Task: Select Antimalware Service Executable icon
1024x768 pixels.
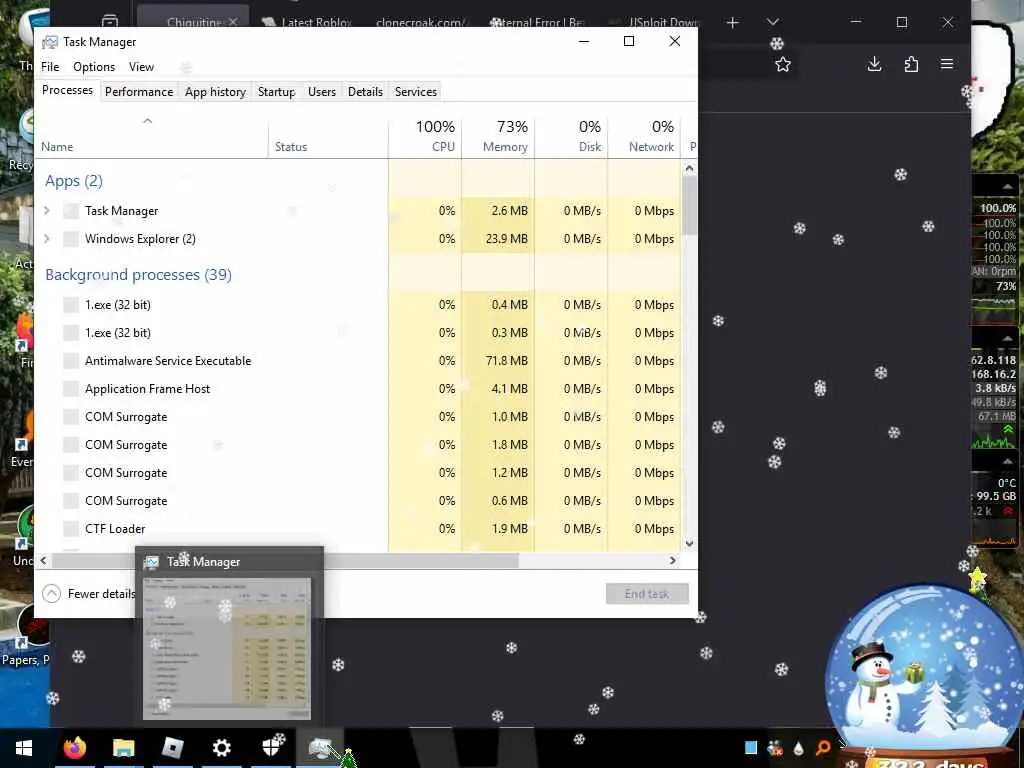Action: [71, 360]
